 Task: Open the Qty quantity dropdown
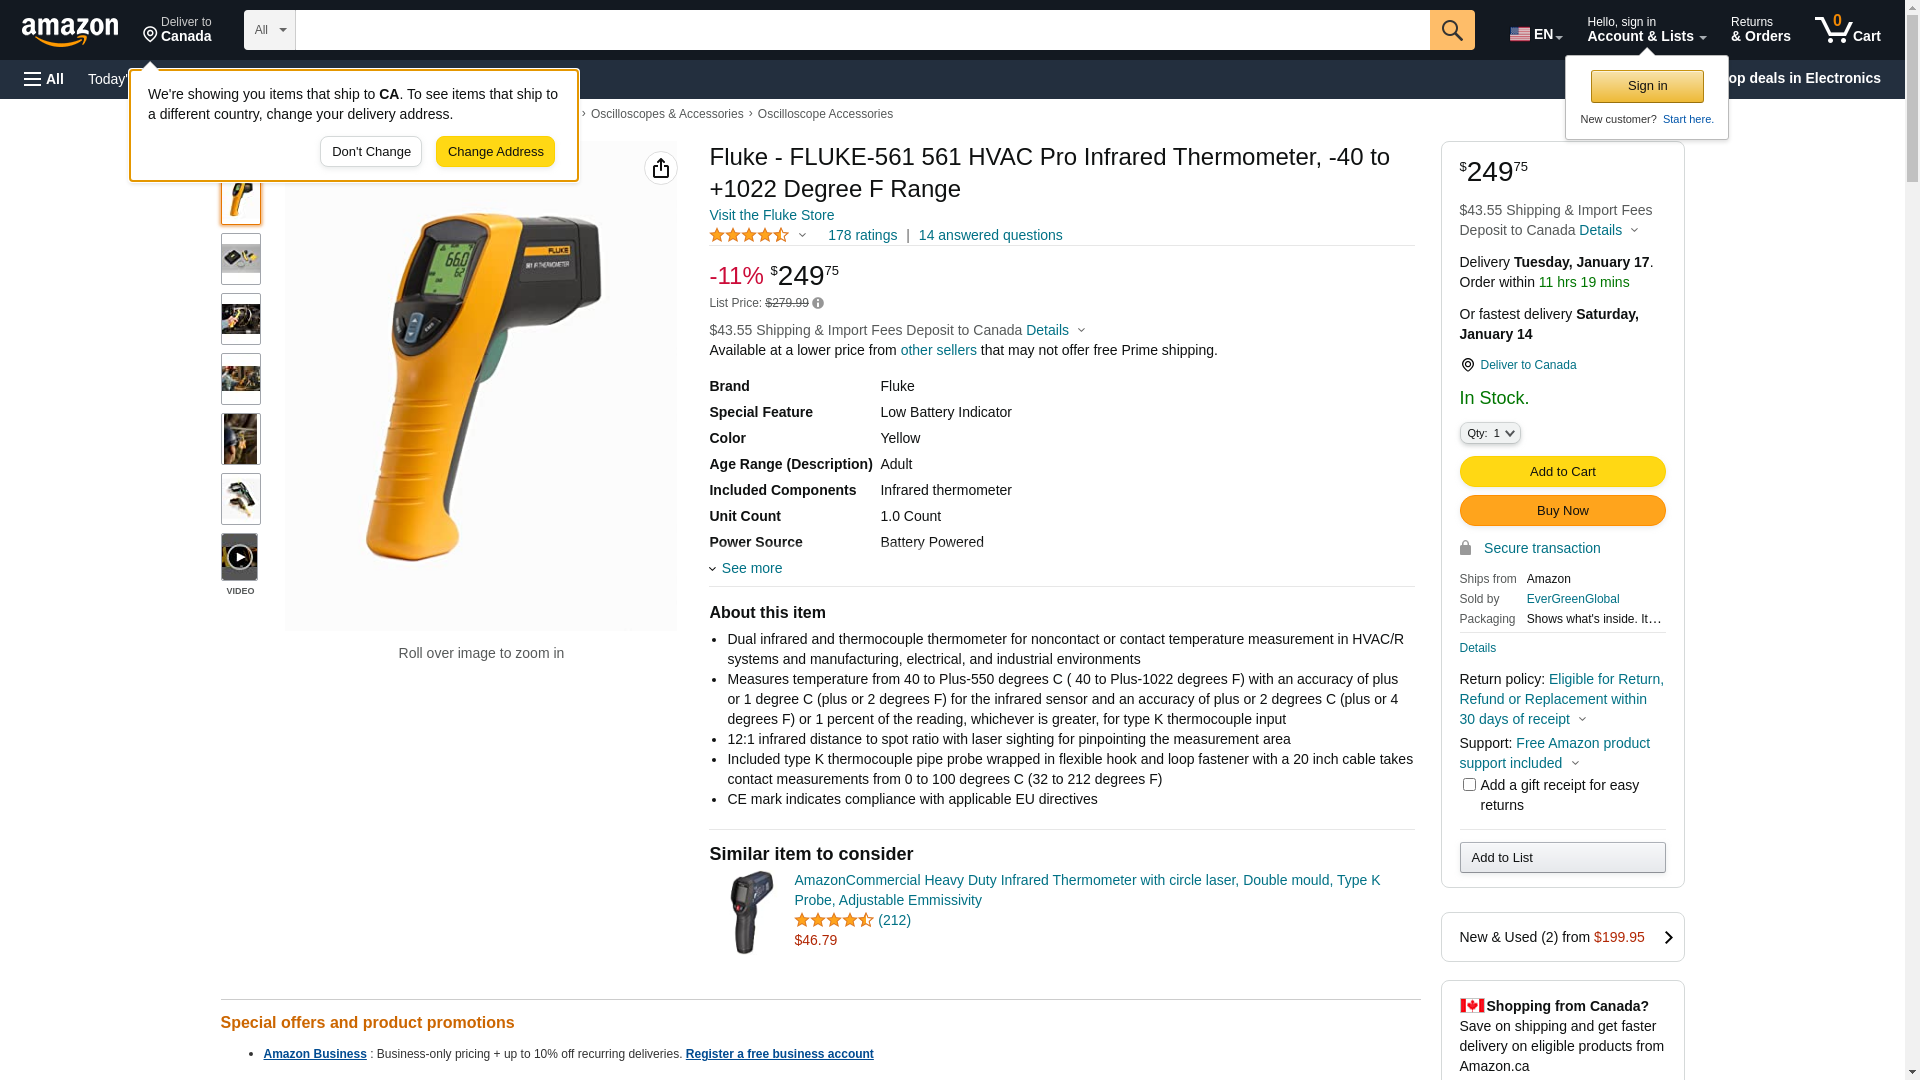tap(1490, 433)
